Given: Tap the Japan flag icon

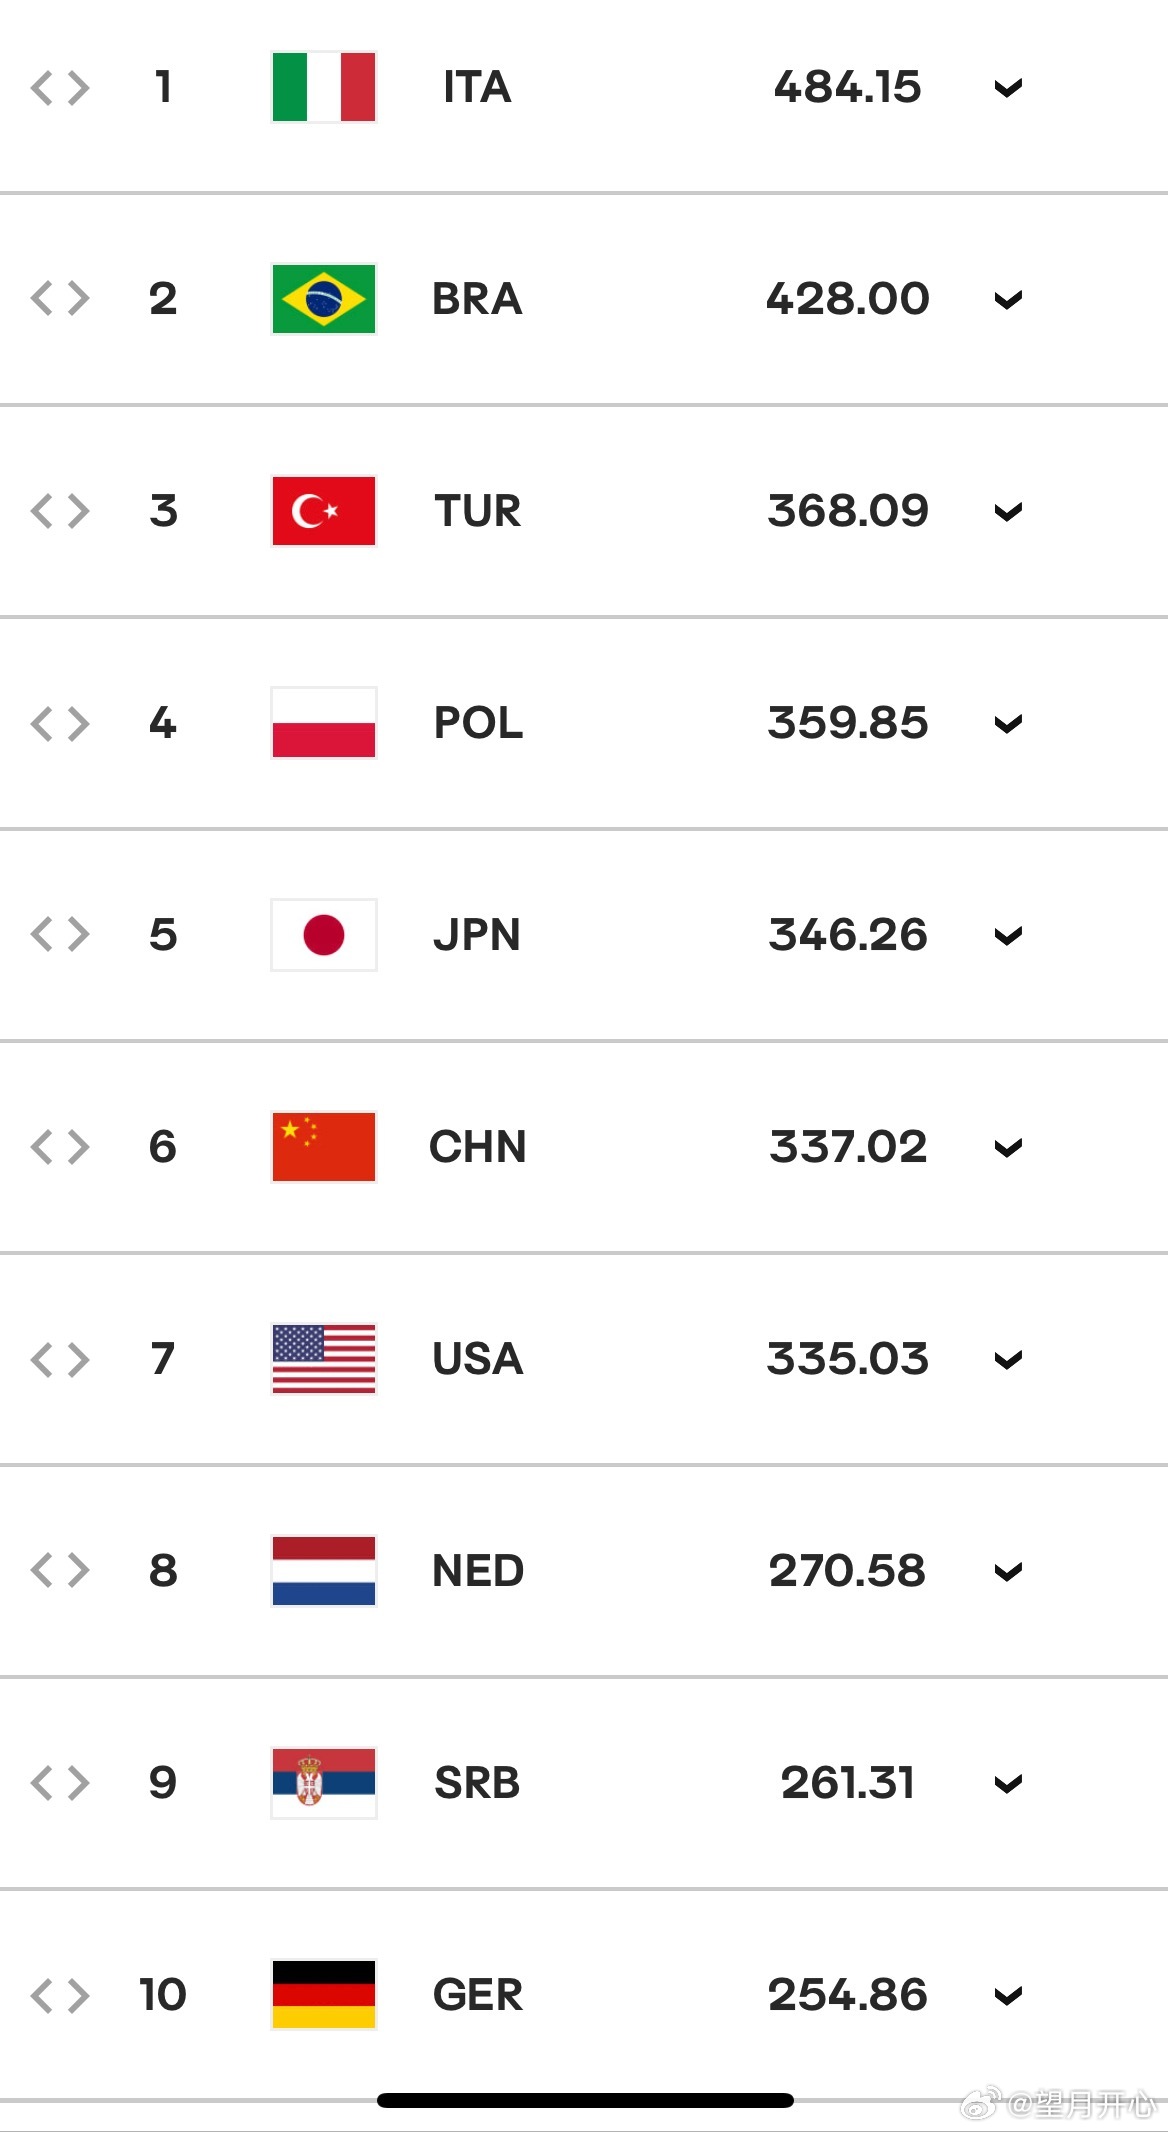Looking at the screenshot, I should click(324, 935).
